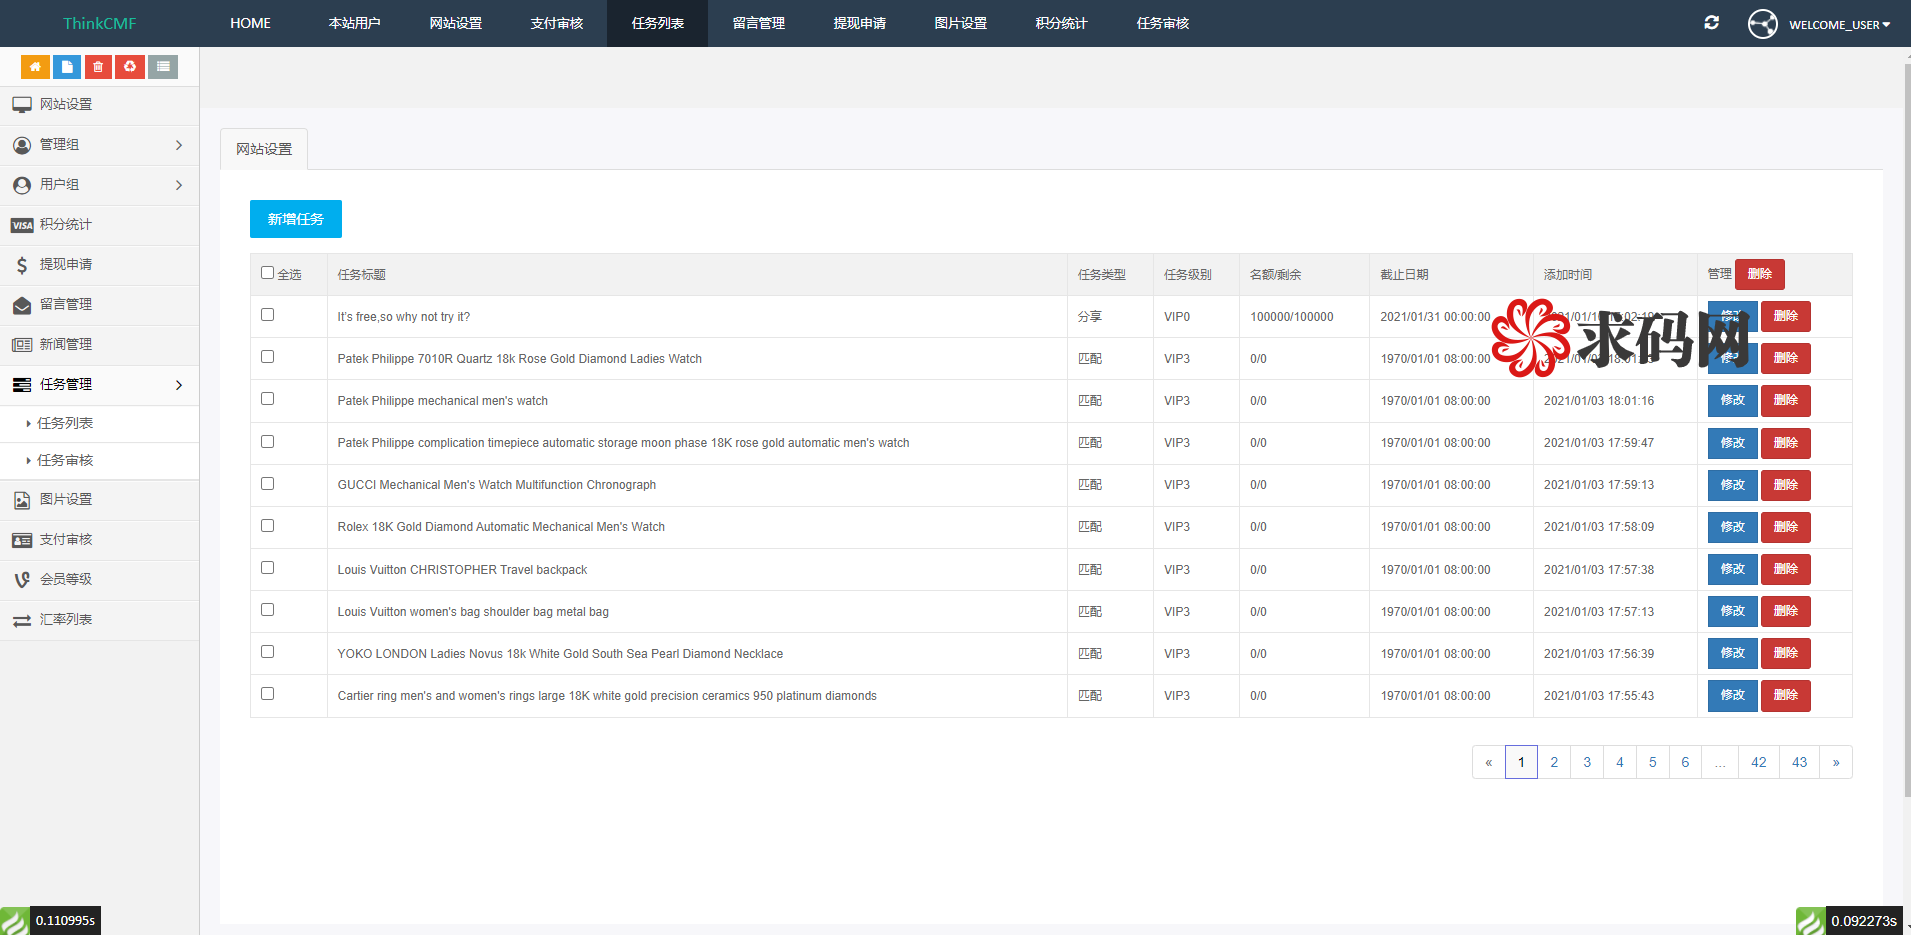Go to pagination page 43
The image size is (1911, 935).
coord(1799,762)
